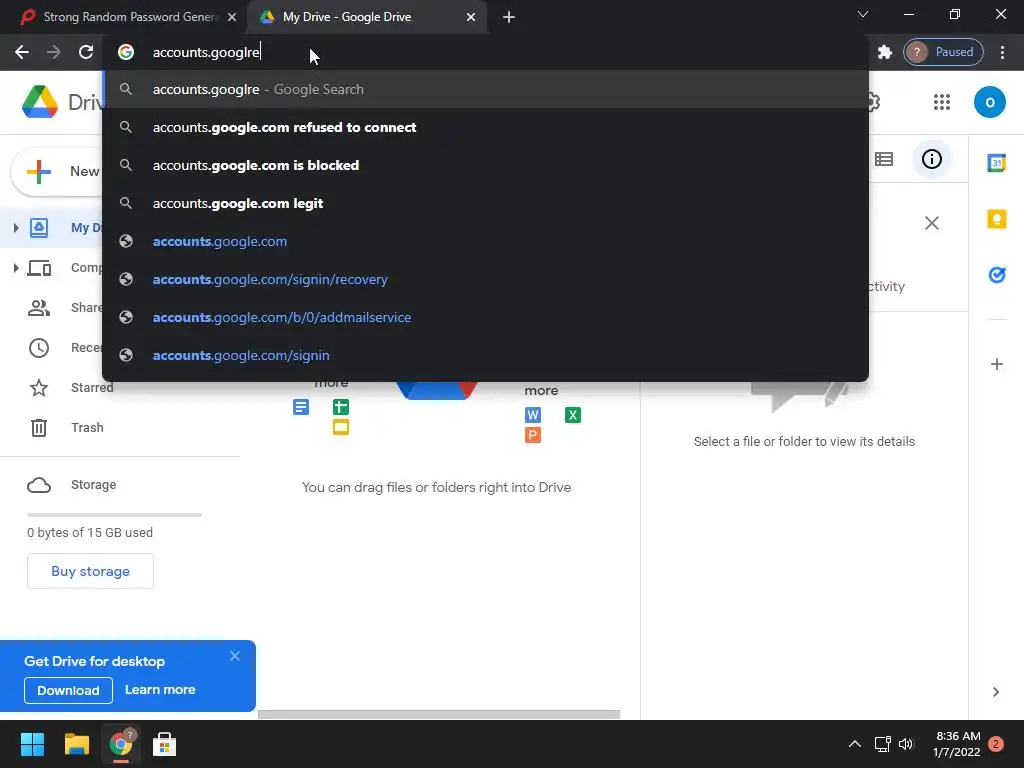The height and width of the screenshot is (768, 1024).
Task: Hide side panel with the chevron
Action: click(996, 692)
